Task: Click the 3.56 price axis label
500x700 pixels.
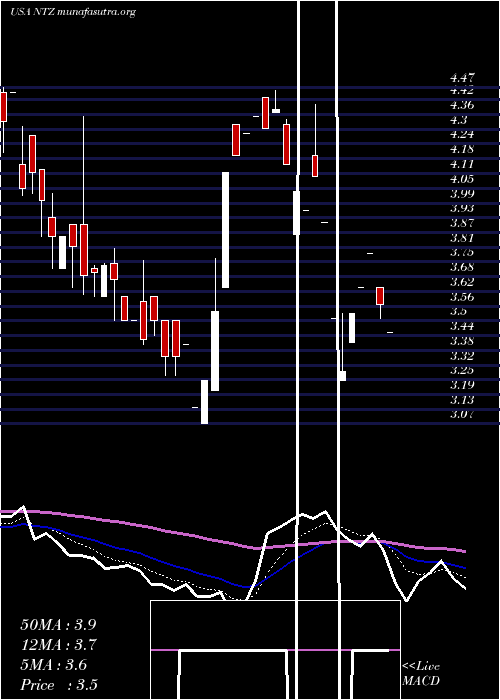Action: click(462, 297)
